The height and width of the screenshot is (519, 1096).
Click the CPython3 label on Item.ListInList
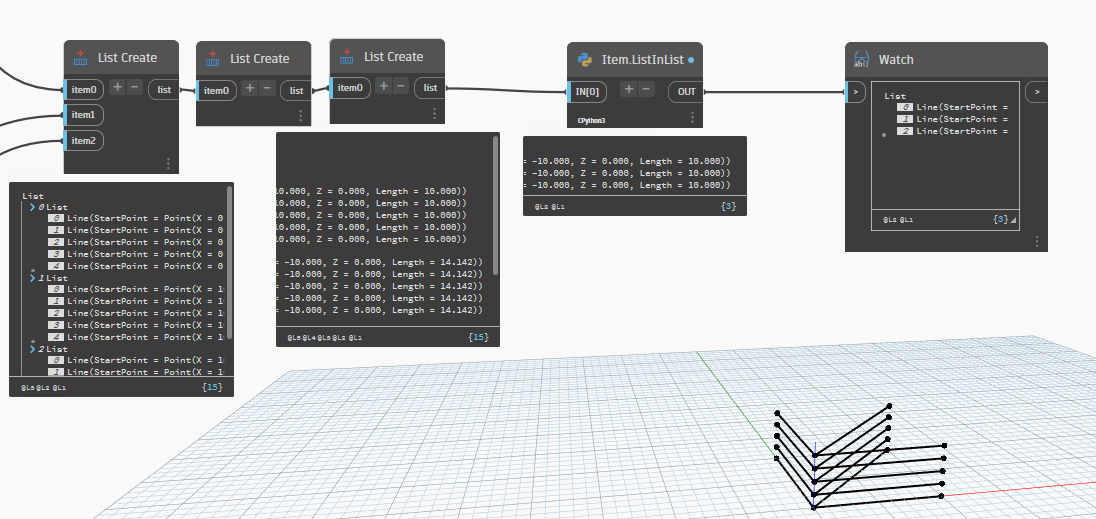coord(591,121)
